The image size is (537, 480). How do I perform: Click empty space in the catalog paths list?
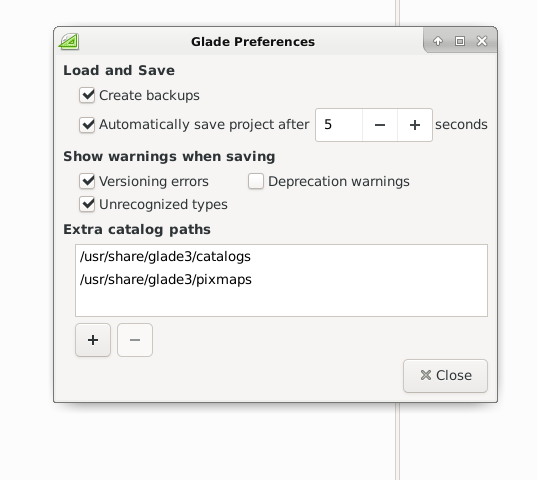281,304
